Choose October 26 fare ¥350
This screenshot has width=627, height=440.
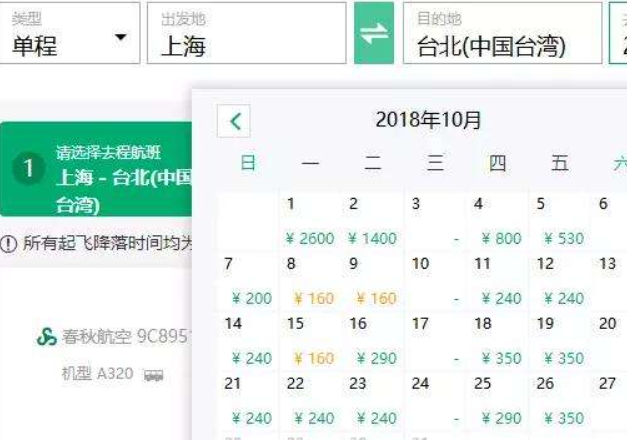(x=560, y=402)
